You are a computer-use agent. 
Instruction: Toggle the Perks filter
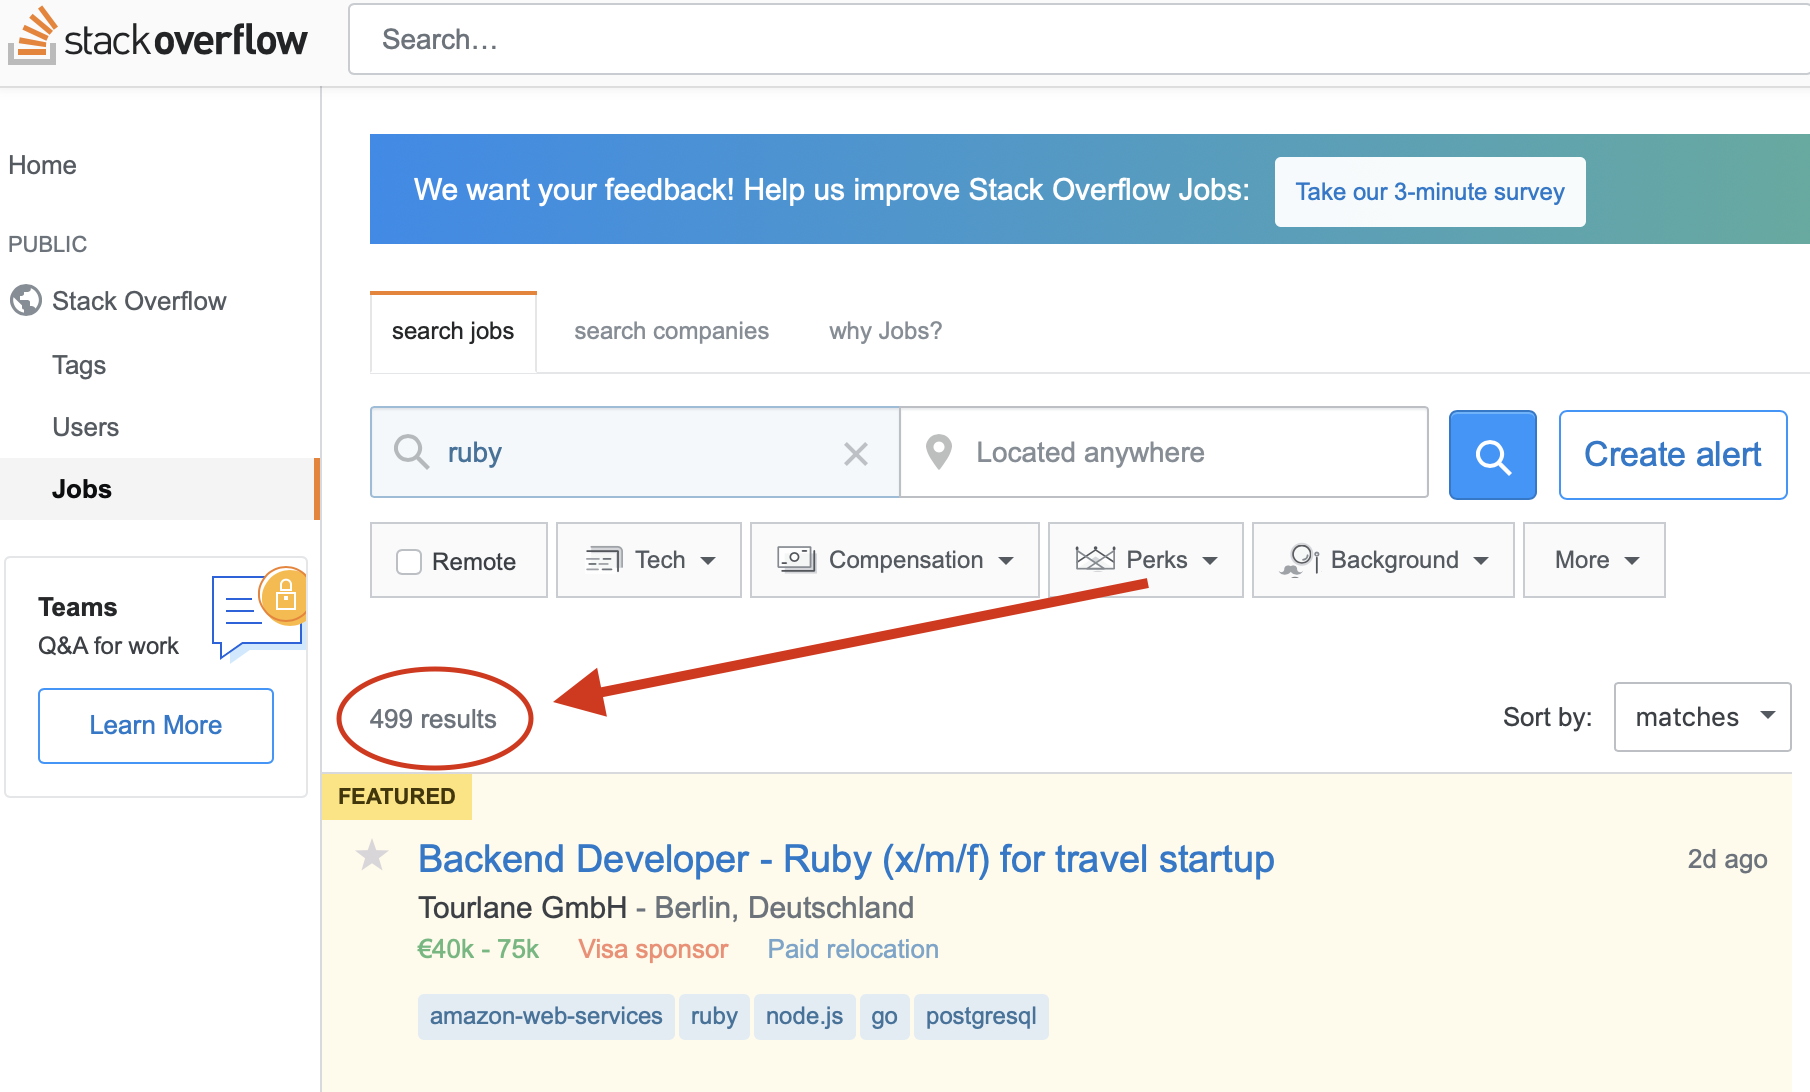point(1146,560)
